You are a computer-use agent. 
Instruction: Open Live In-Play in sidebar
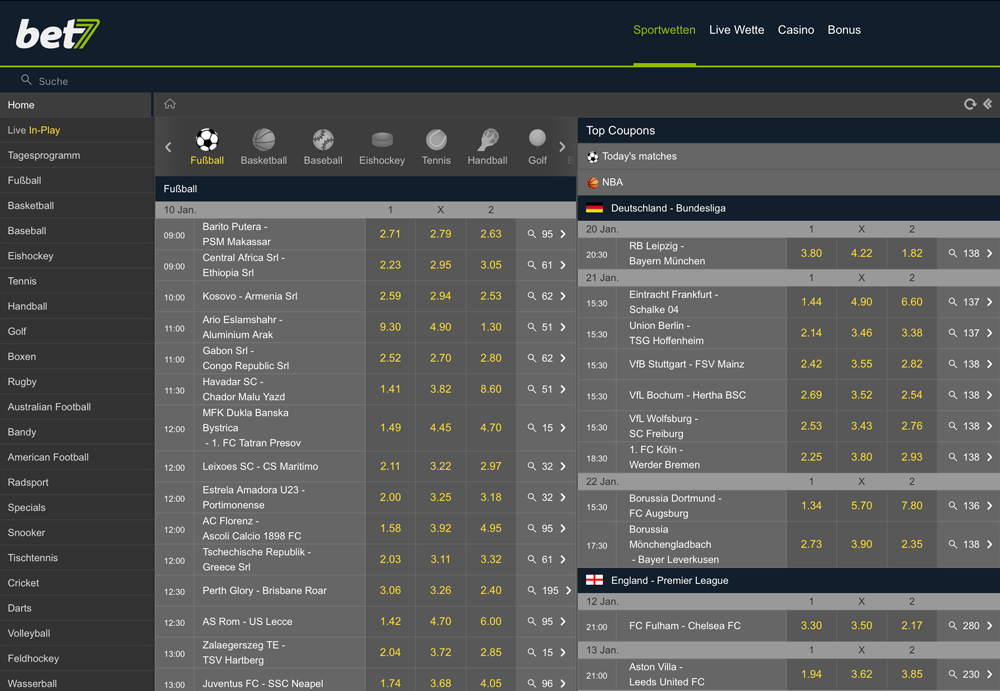tap(77, 130)
